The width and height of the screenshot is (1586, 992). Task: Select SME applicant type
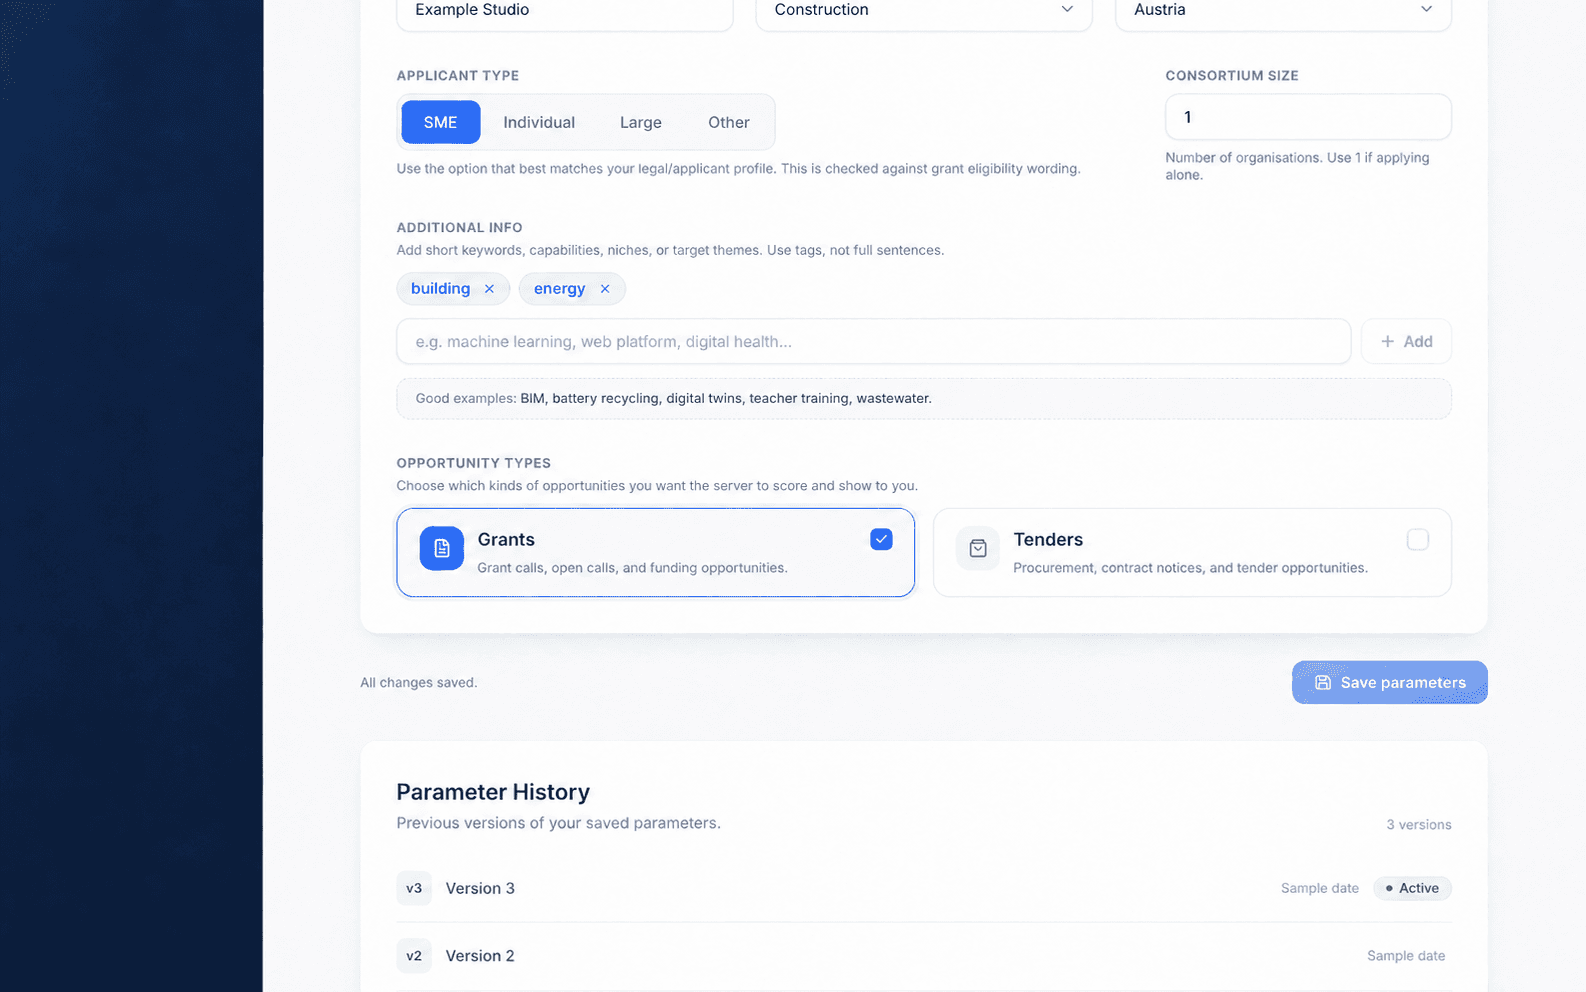point(441,122)
